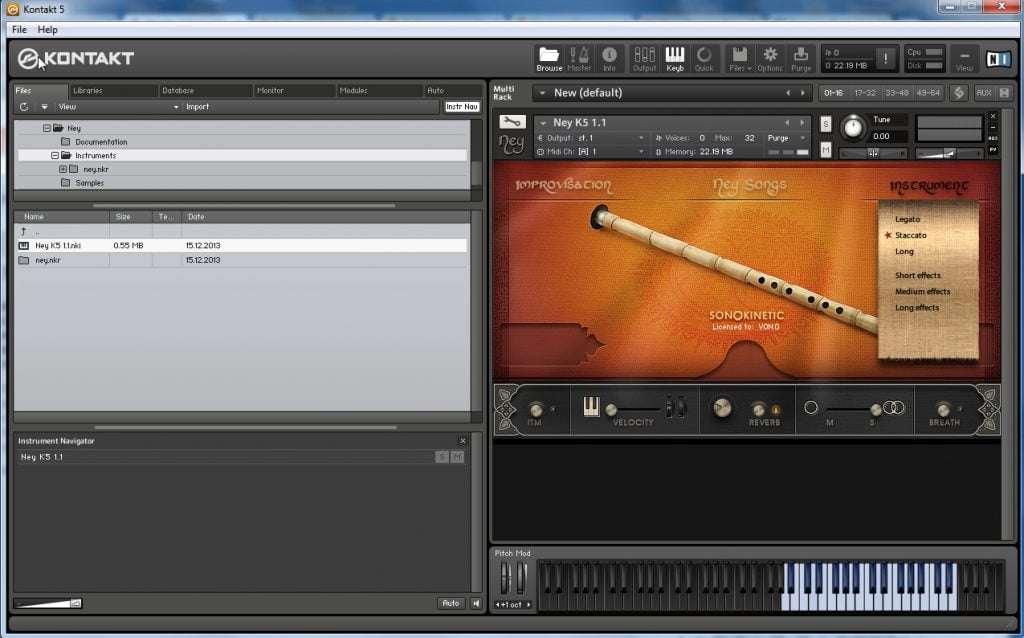
Task: Open the Quick-Load browser
Action: pyautogui.click(x=704, y=59)
